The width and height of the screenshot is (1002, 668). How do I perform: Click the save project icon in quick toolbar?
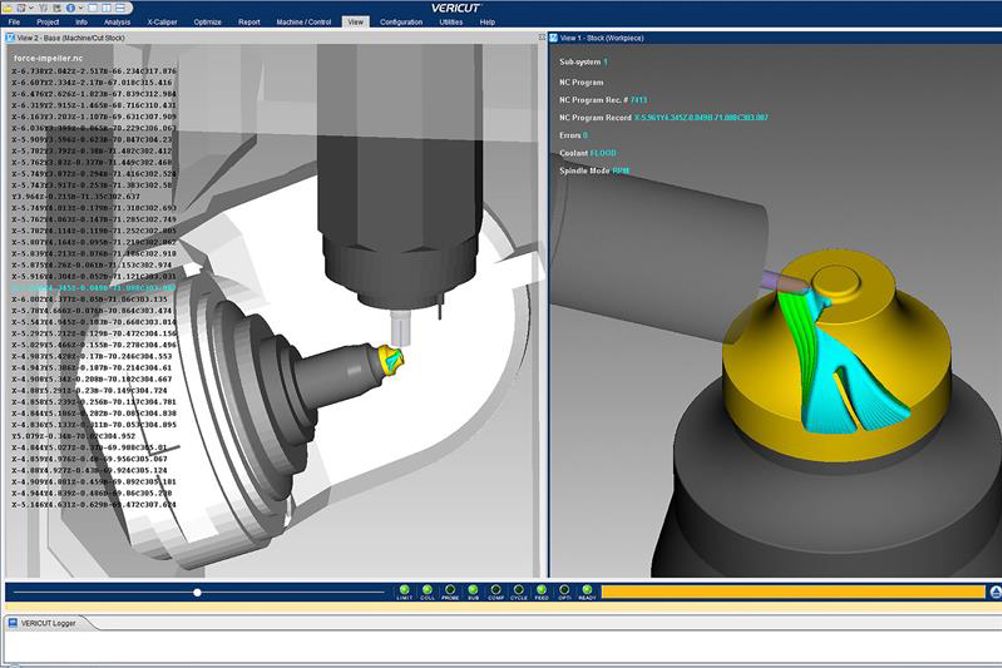[21, 8]
